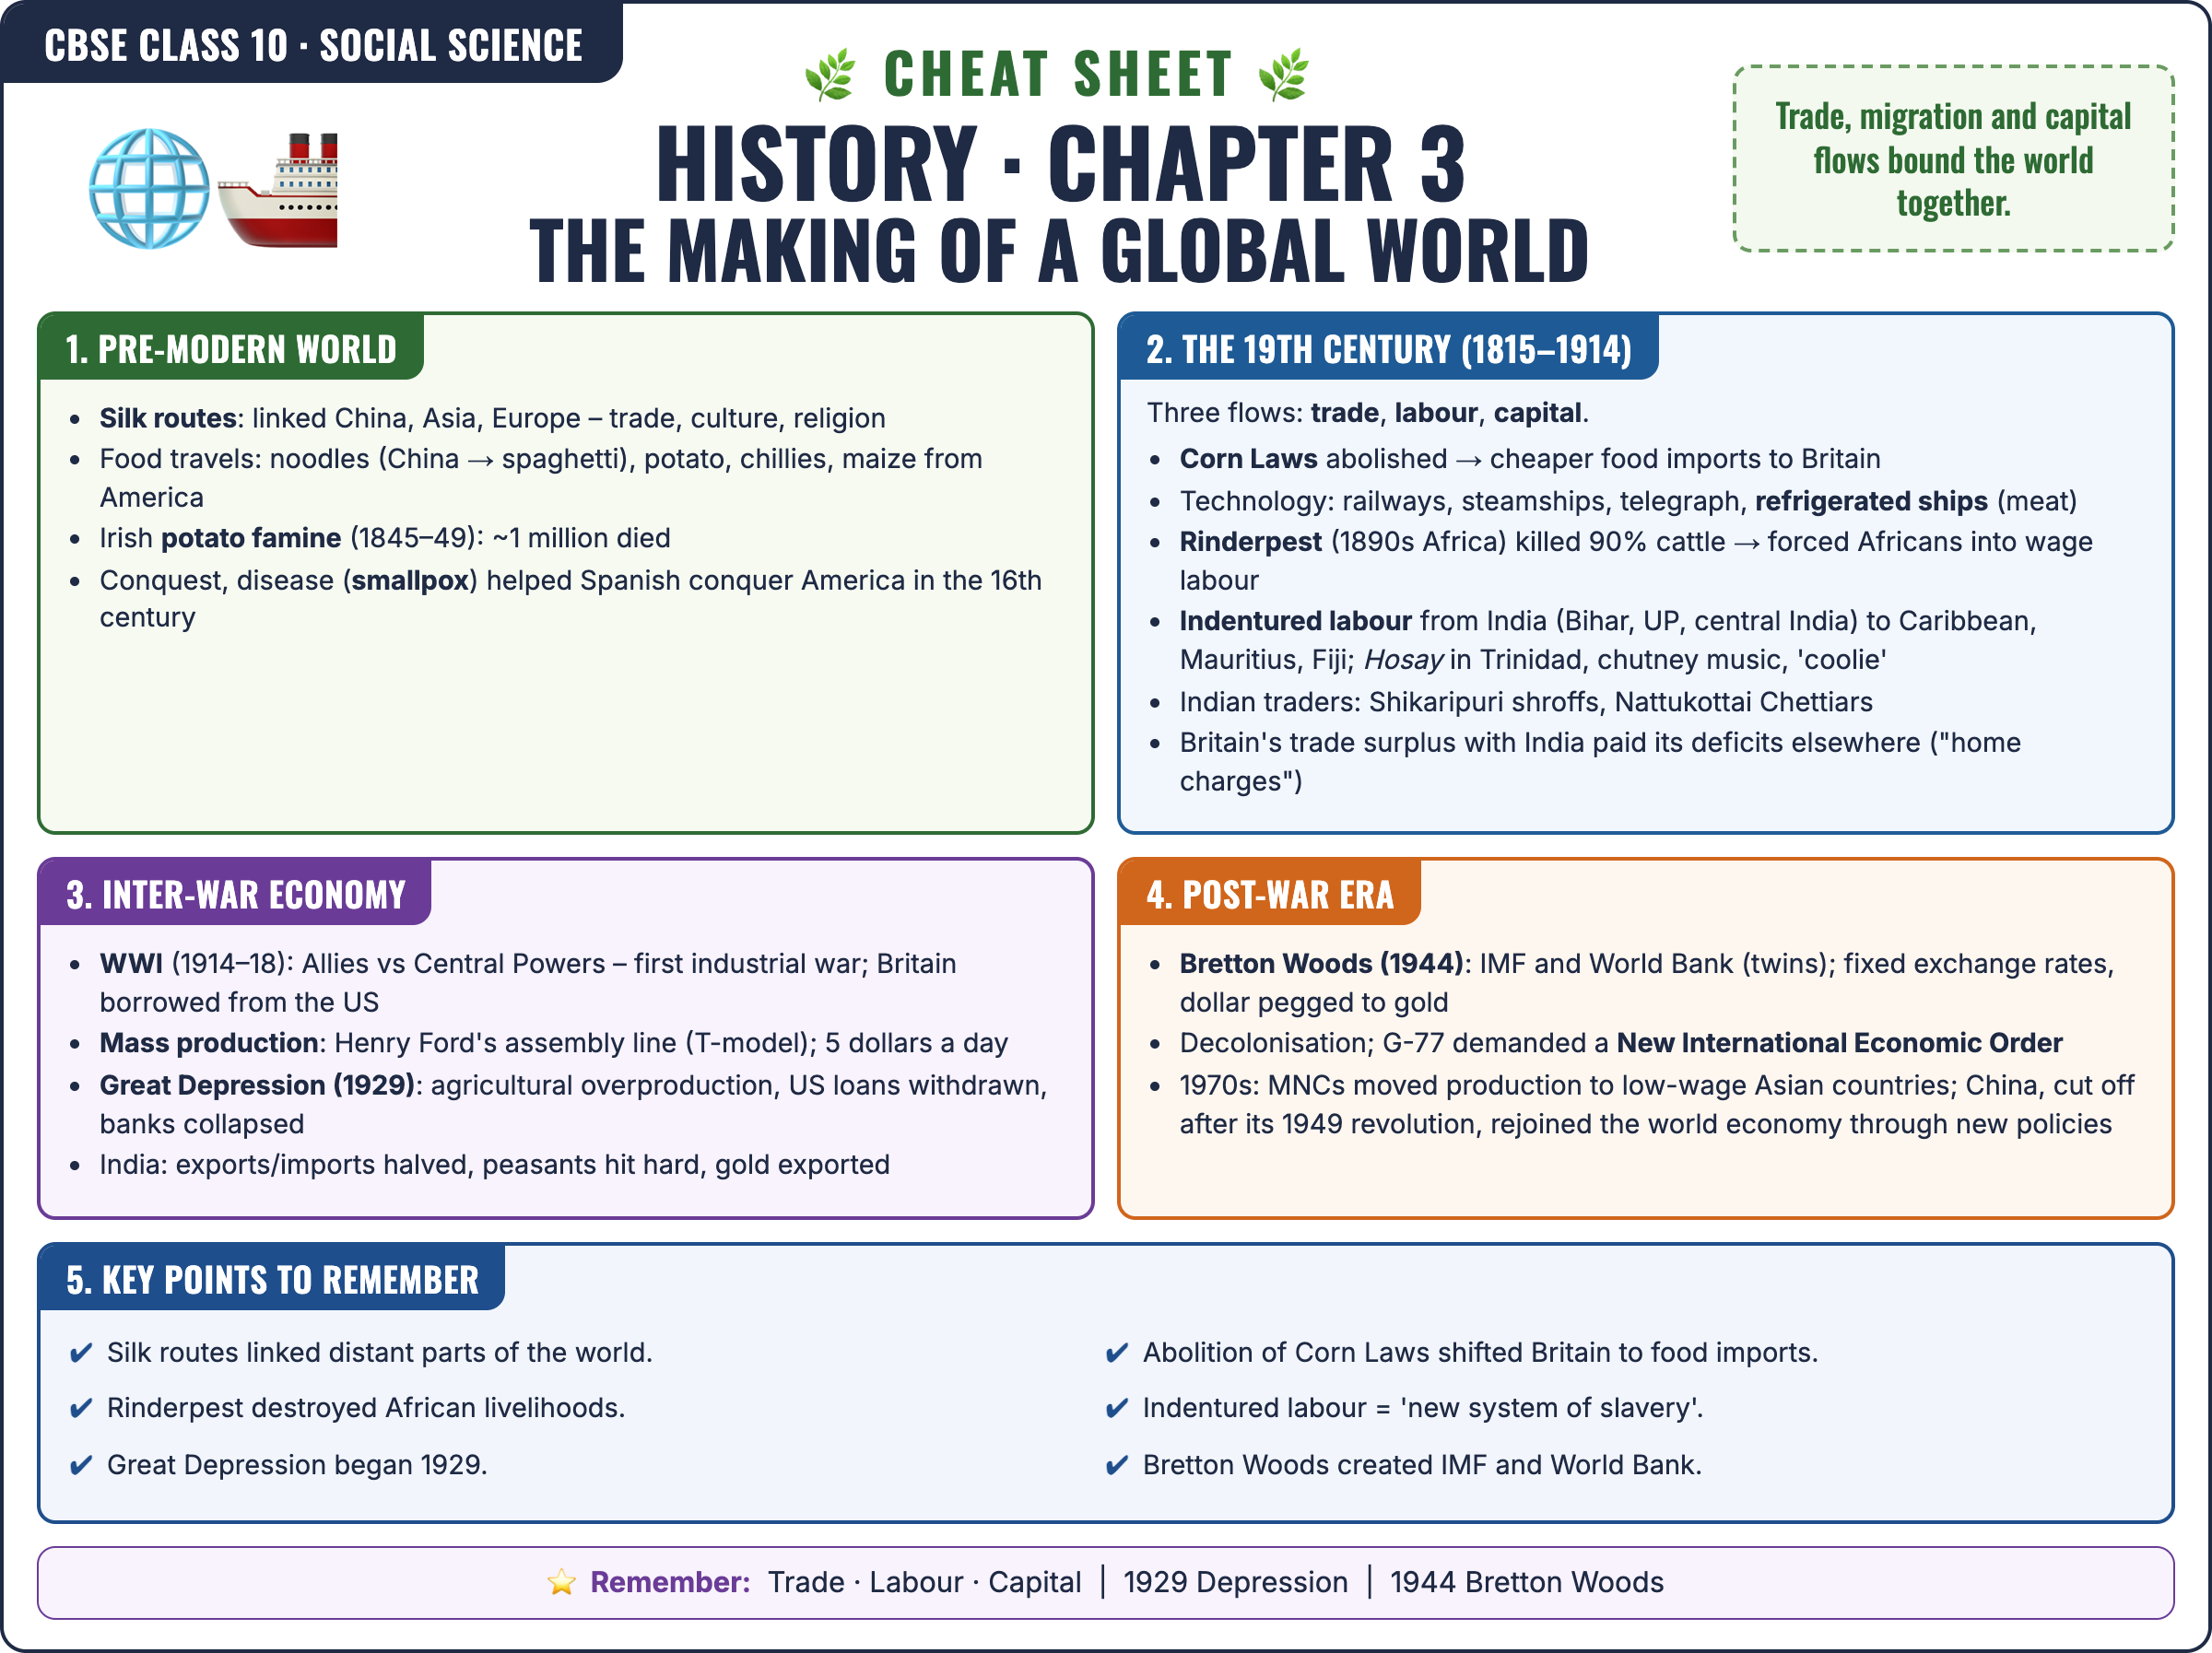Select the CBSE Class 10 Social Science banner

(312, 44)
